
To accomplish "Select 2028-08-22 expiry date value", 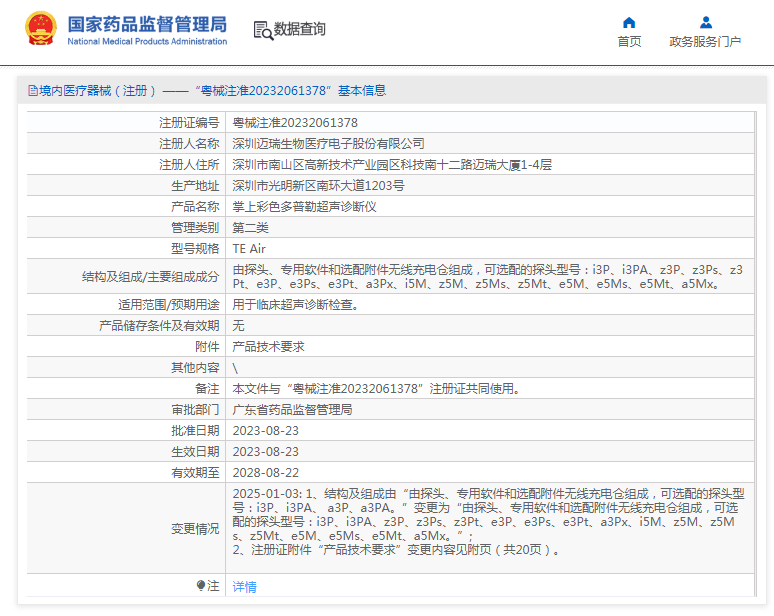I will 266,472.
